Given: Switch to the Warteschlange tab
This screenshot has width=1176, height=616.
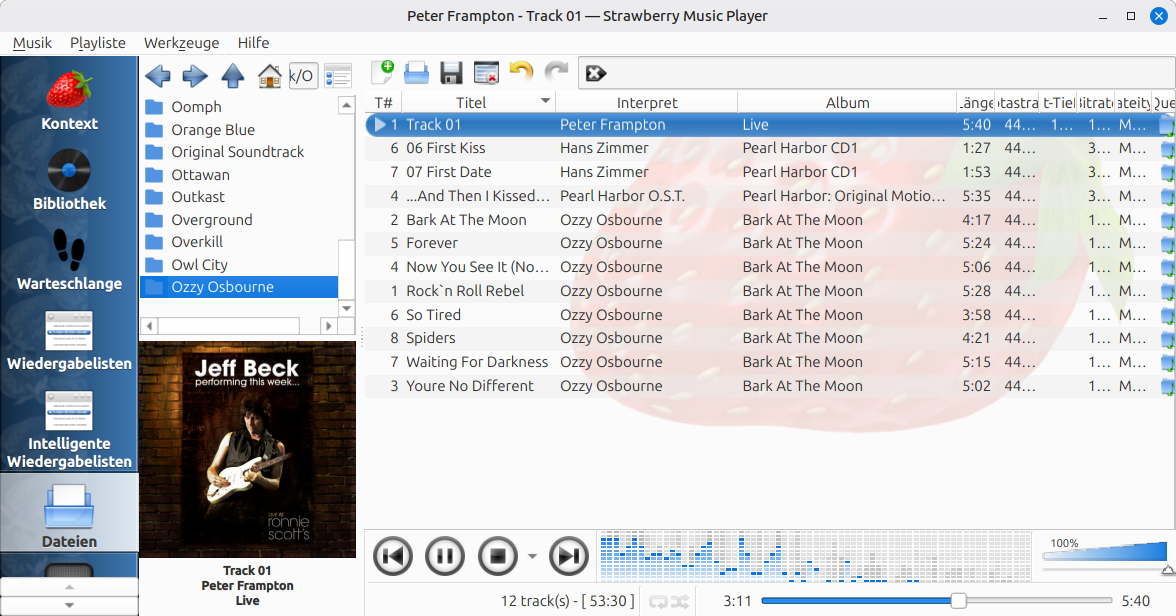Looking at the screenshot, I should [x=69, y=260].
